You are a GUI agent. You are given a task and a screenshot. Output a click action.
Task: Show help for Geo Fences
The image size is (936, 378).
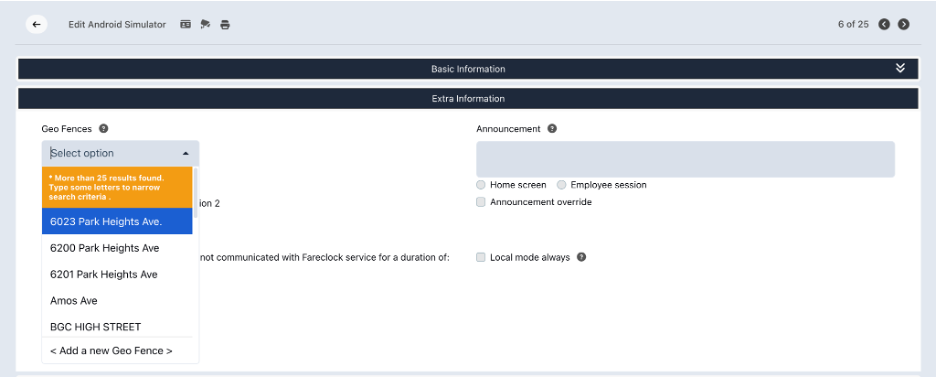click(x=103, y=128)
